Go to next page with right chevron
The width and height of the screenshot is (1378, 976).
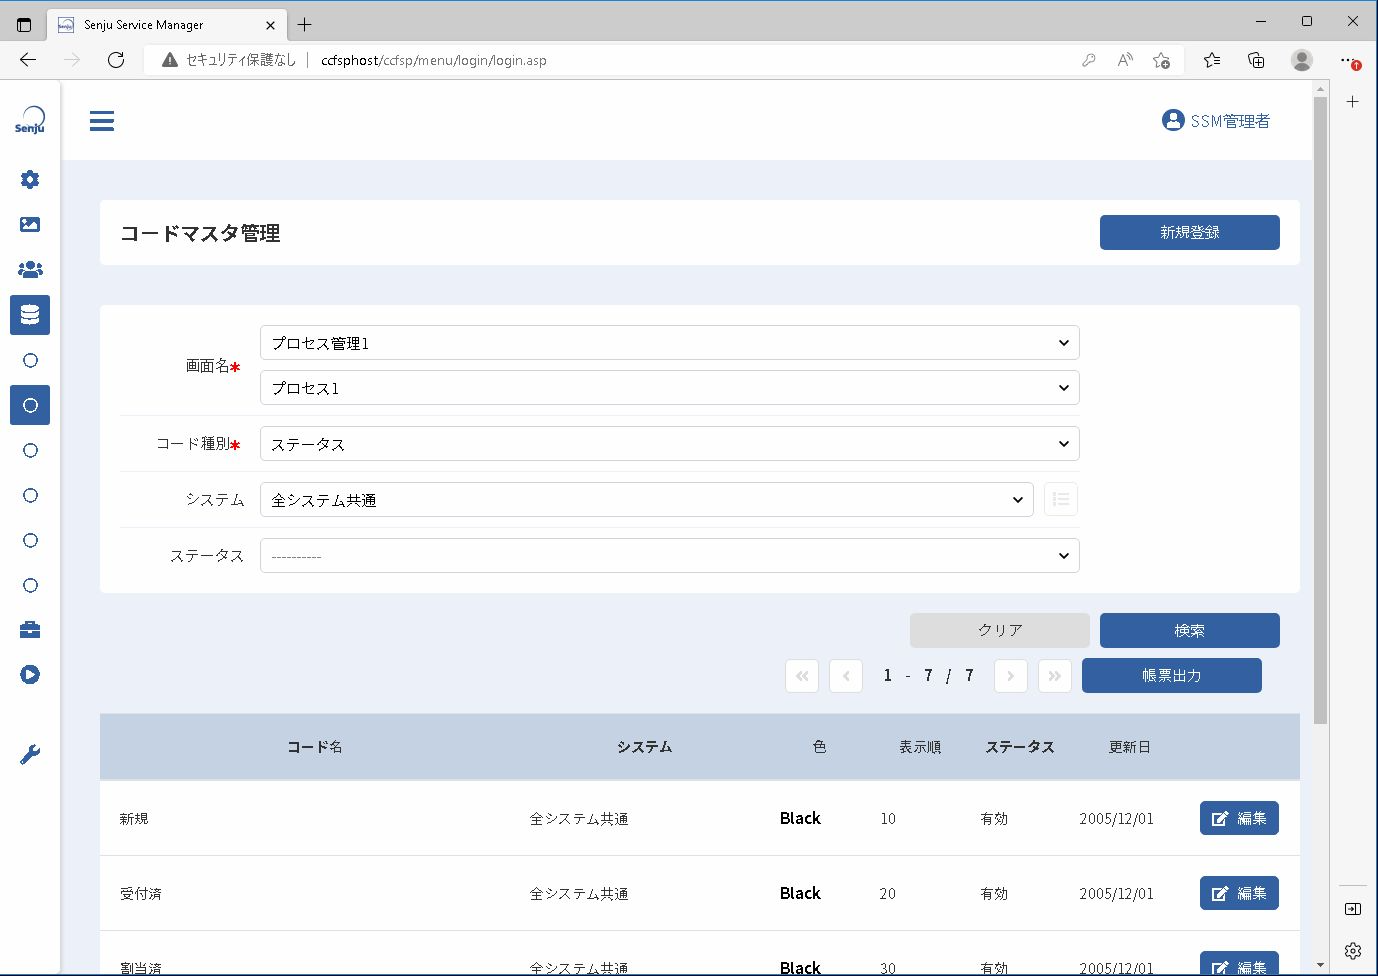[x=1011, y=676]
